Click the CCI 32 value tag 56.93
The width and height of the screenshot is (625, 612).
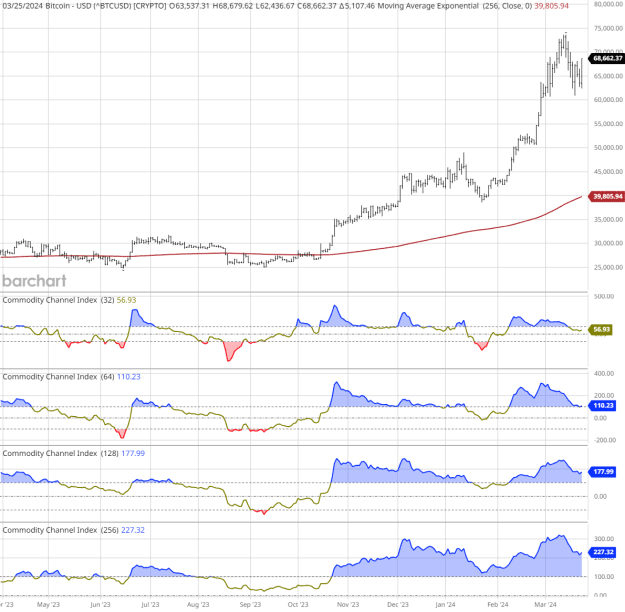point(601,330)
